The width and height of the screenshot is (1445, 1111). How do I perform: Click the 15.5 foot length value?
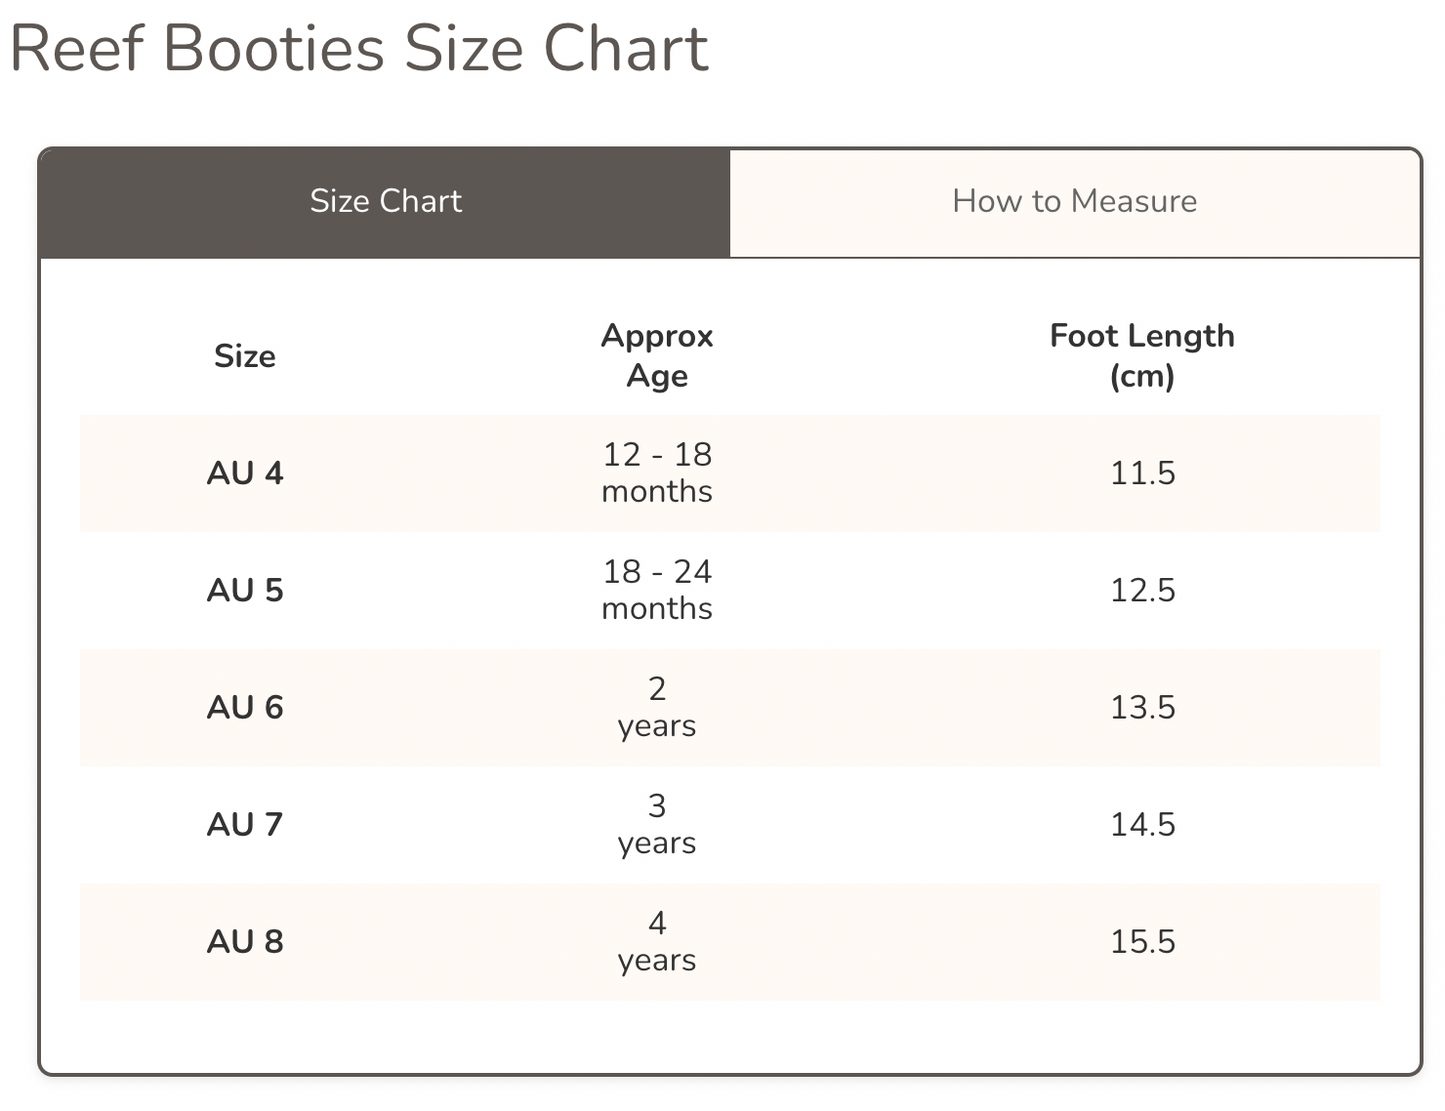[x=1141, y=941]
